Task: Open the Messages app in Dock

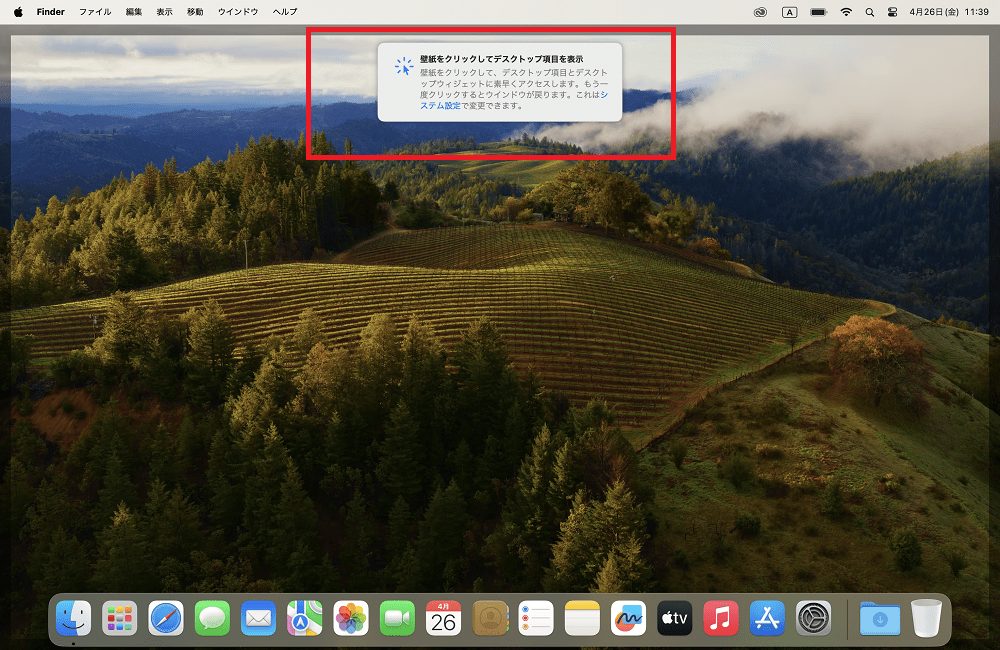Action: [212, 618]
